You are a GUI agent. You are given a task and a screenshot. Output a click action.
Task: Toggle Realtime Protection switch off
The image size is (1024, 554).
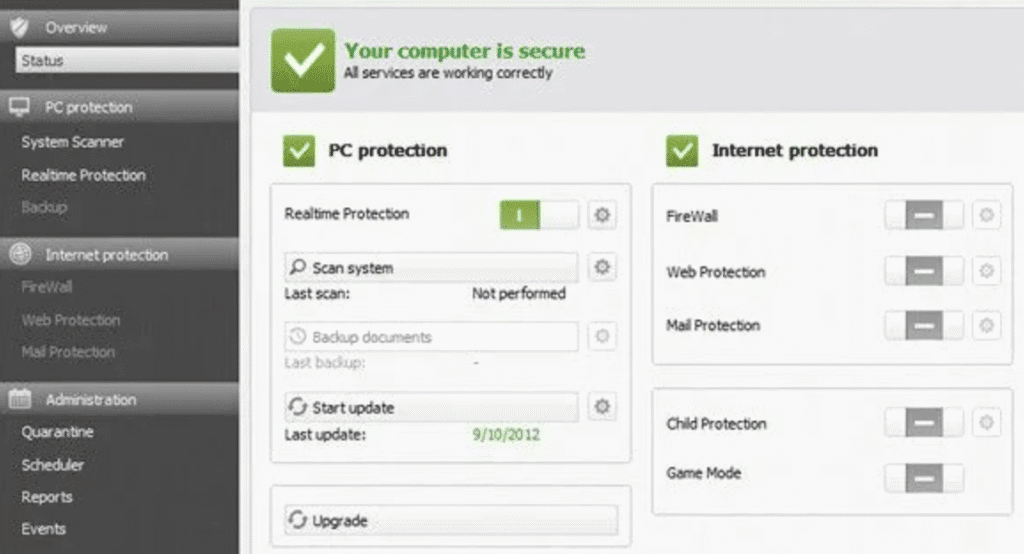point(538,214)
